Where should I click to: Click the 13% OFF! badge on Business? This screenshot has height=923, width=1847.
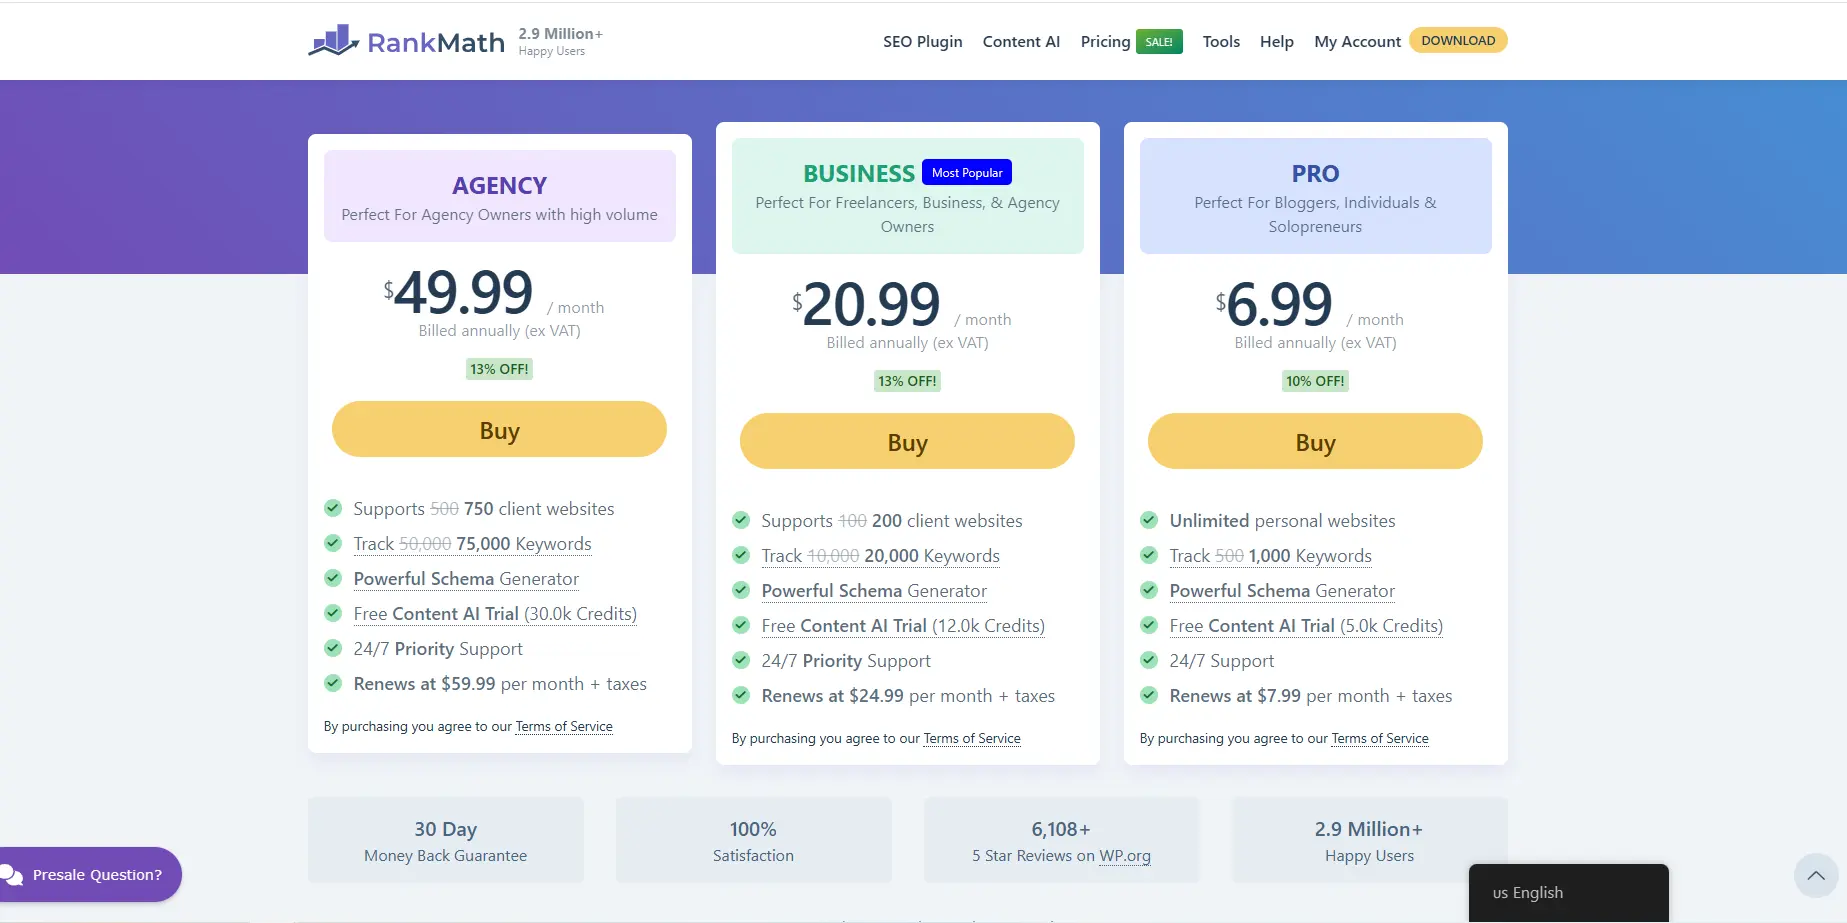point(907,381)
